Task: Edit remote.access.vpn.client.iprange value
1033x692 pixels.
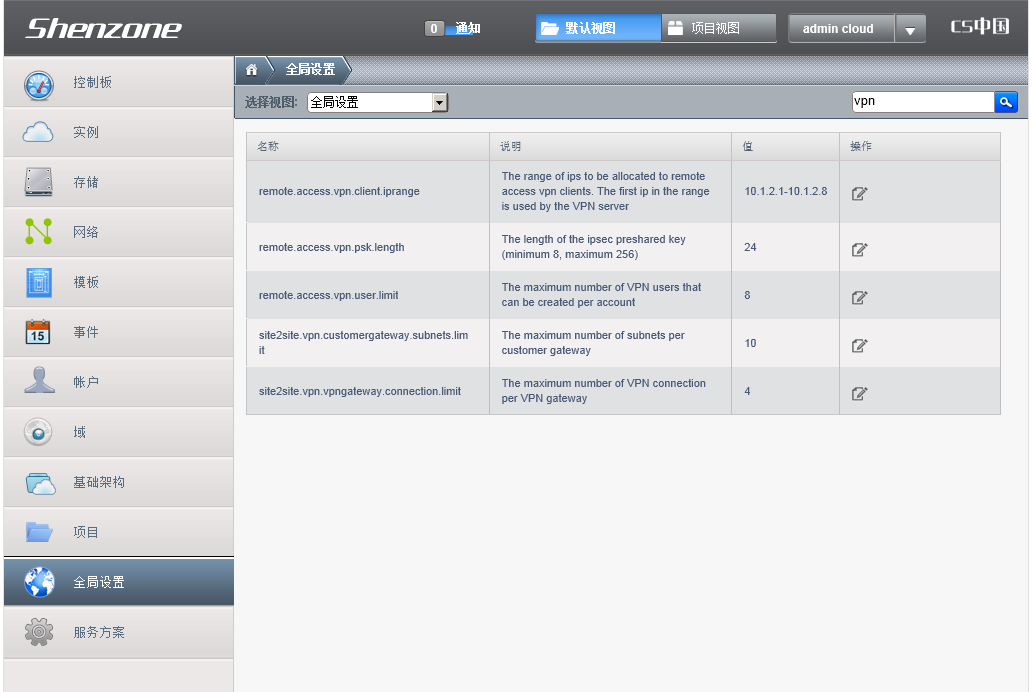Action: click(858, 193)
